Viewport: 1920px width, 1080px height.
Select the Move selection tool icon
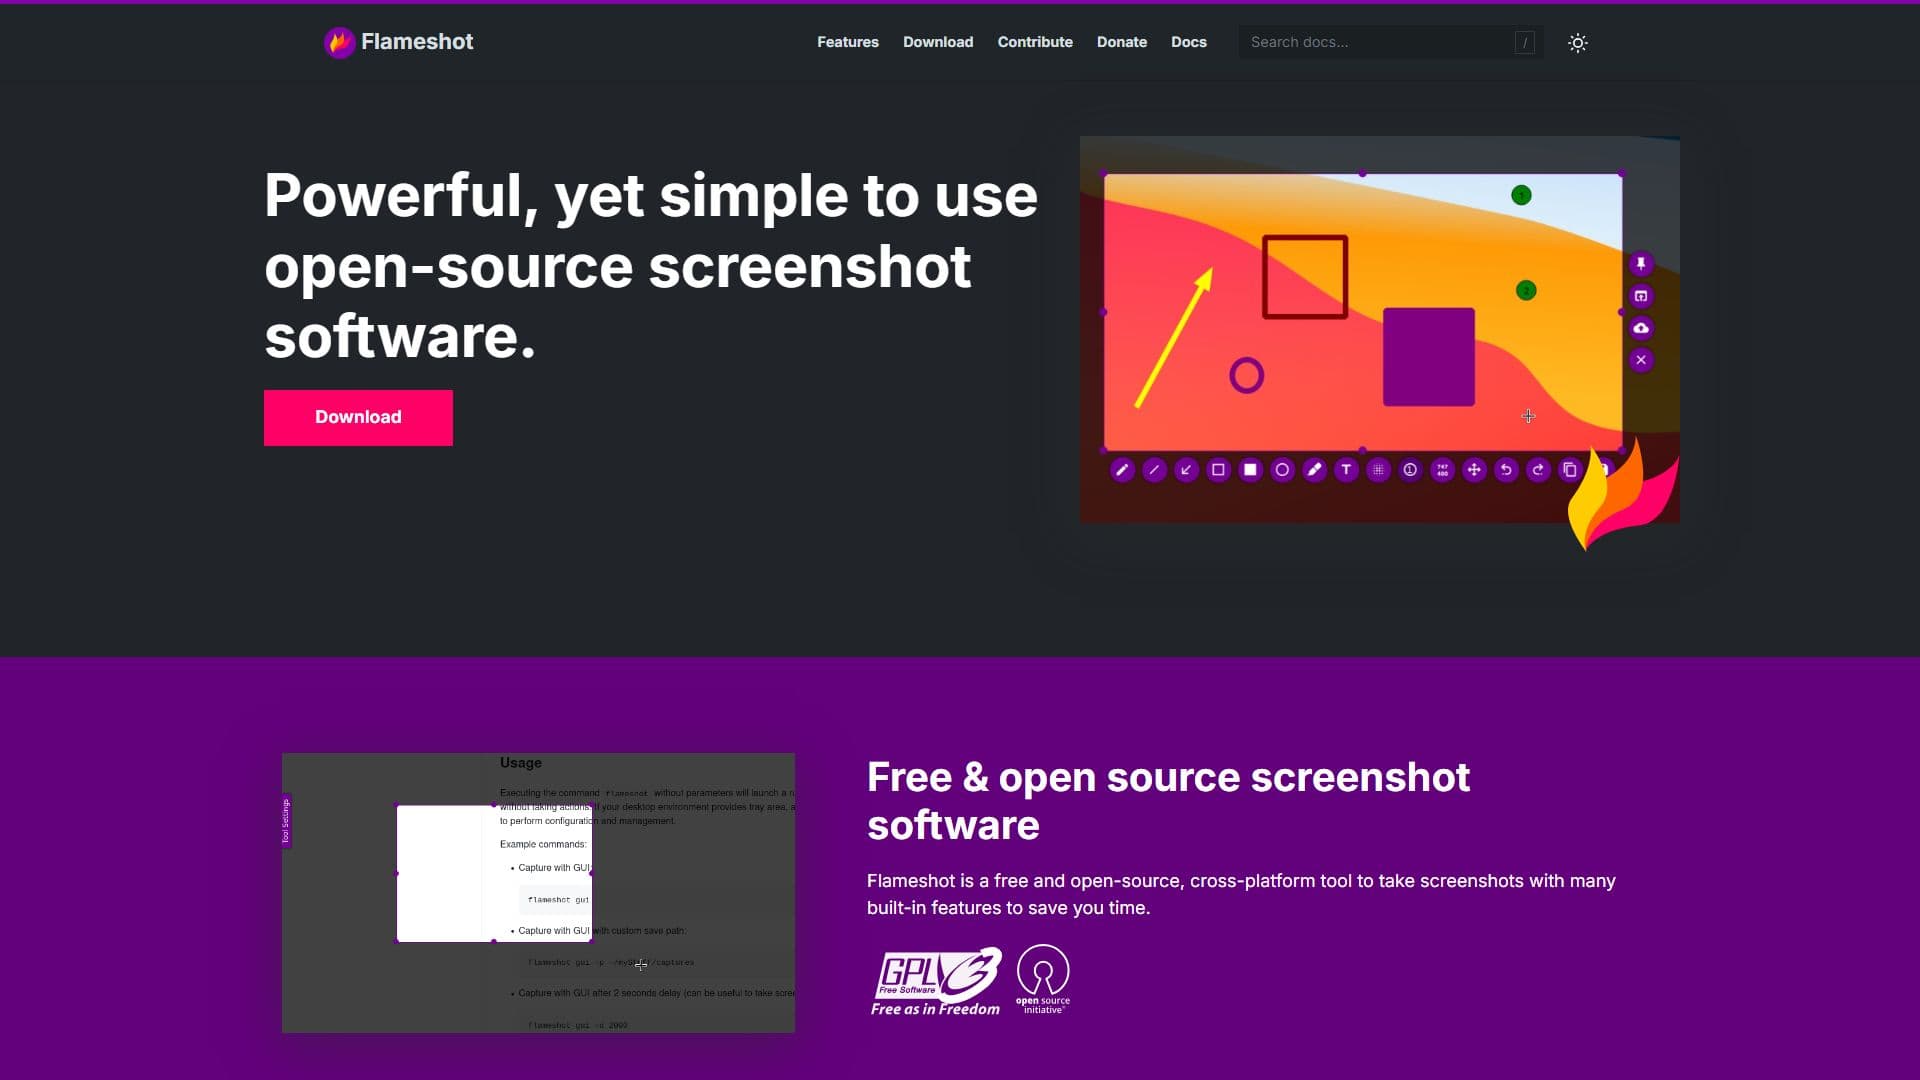1474,470
